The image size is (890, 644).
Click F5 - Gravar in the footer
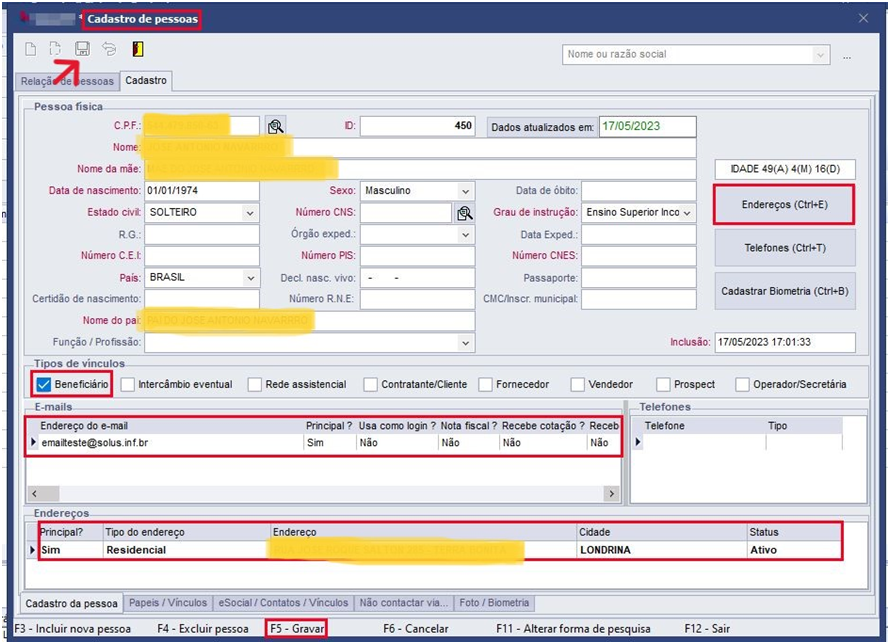pyautogui.click(x=297, y=629)
